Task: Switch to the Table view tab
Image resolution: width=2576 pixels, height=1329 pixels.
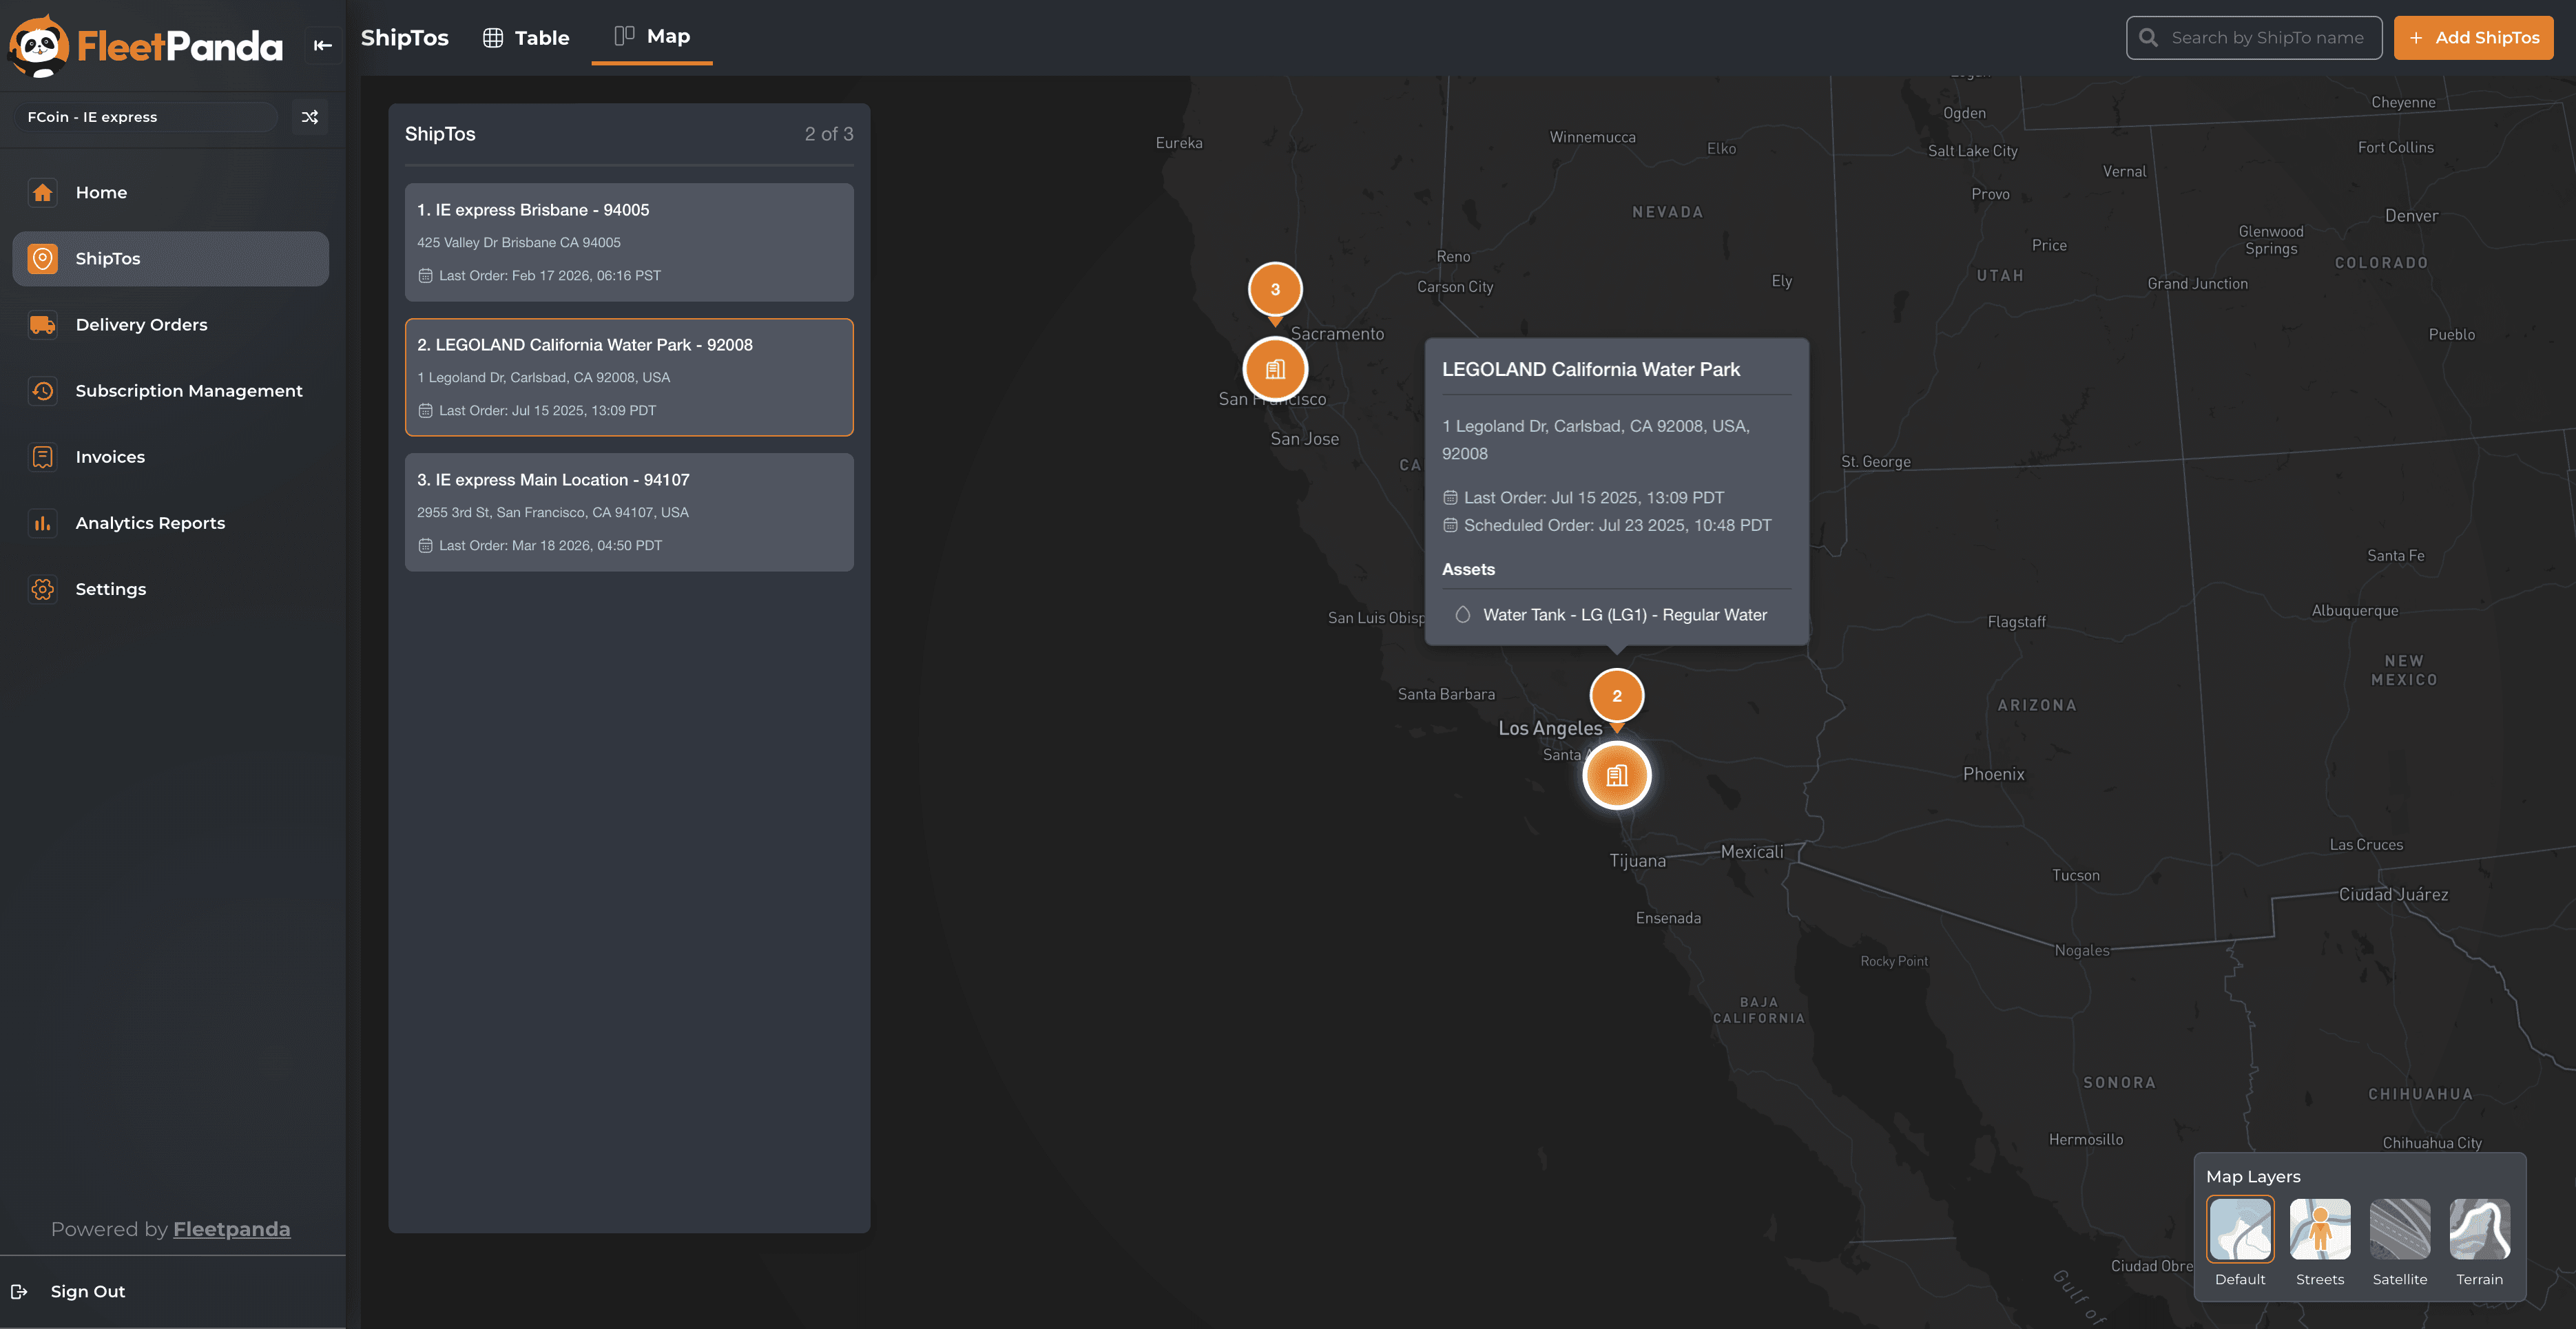Action: pos(526,38)
